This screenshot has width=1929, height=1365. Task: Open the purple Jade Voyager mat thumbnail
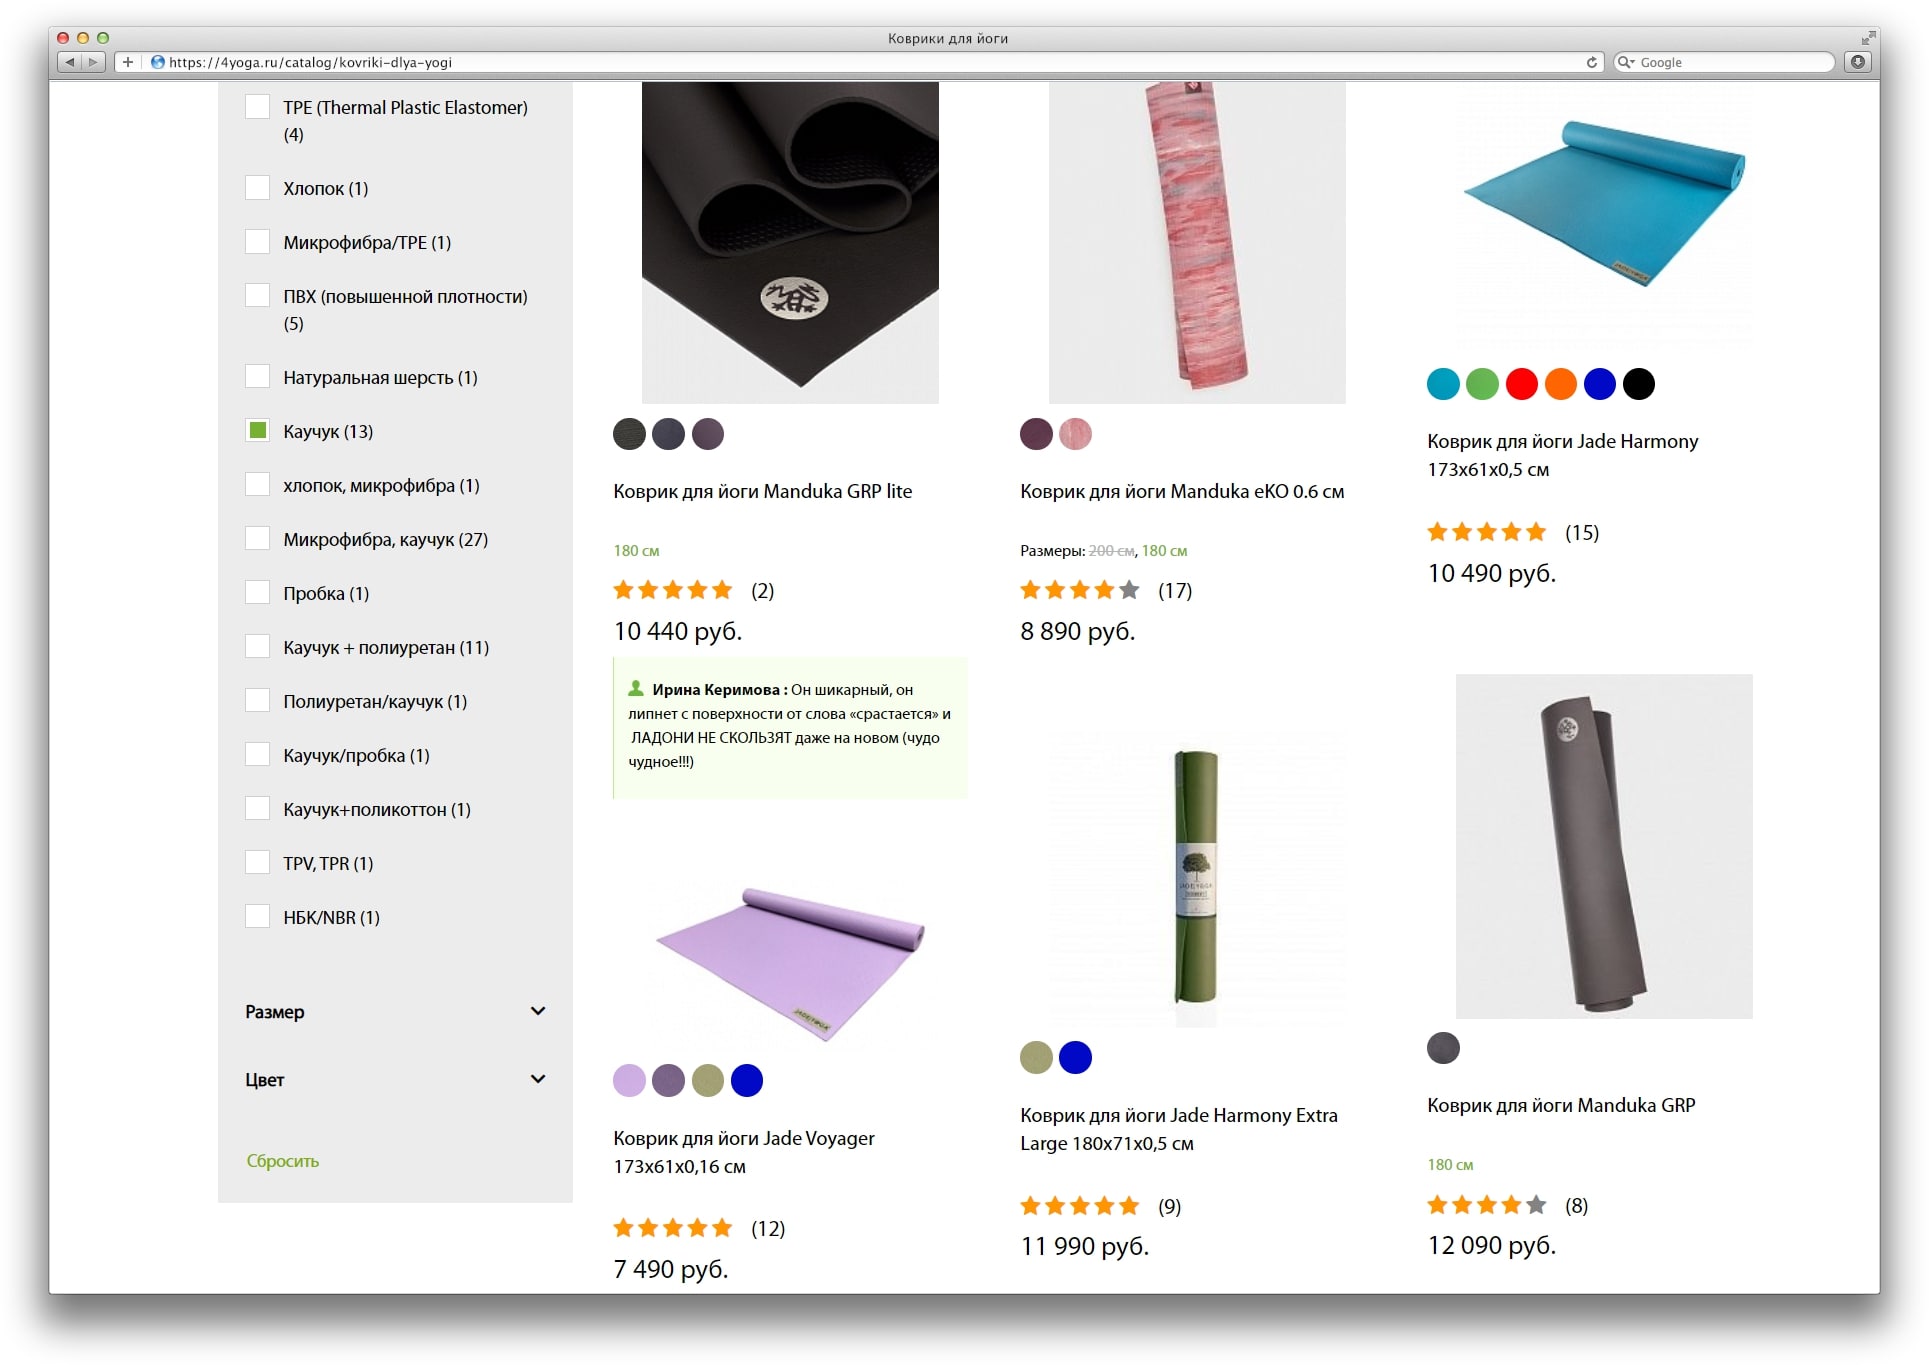(790, 964)
